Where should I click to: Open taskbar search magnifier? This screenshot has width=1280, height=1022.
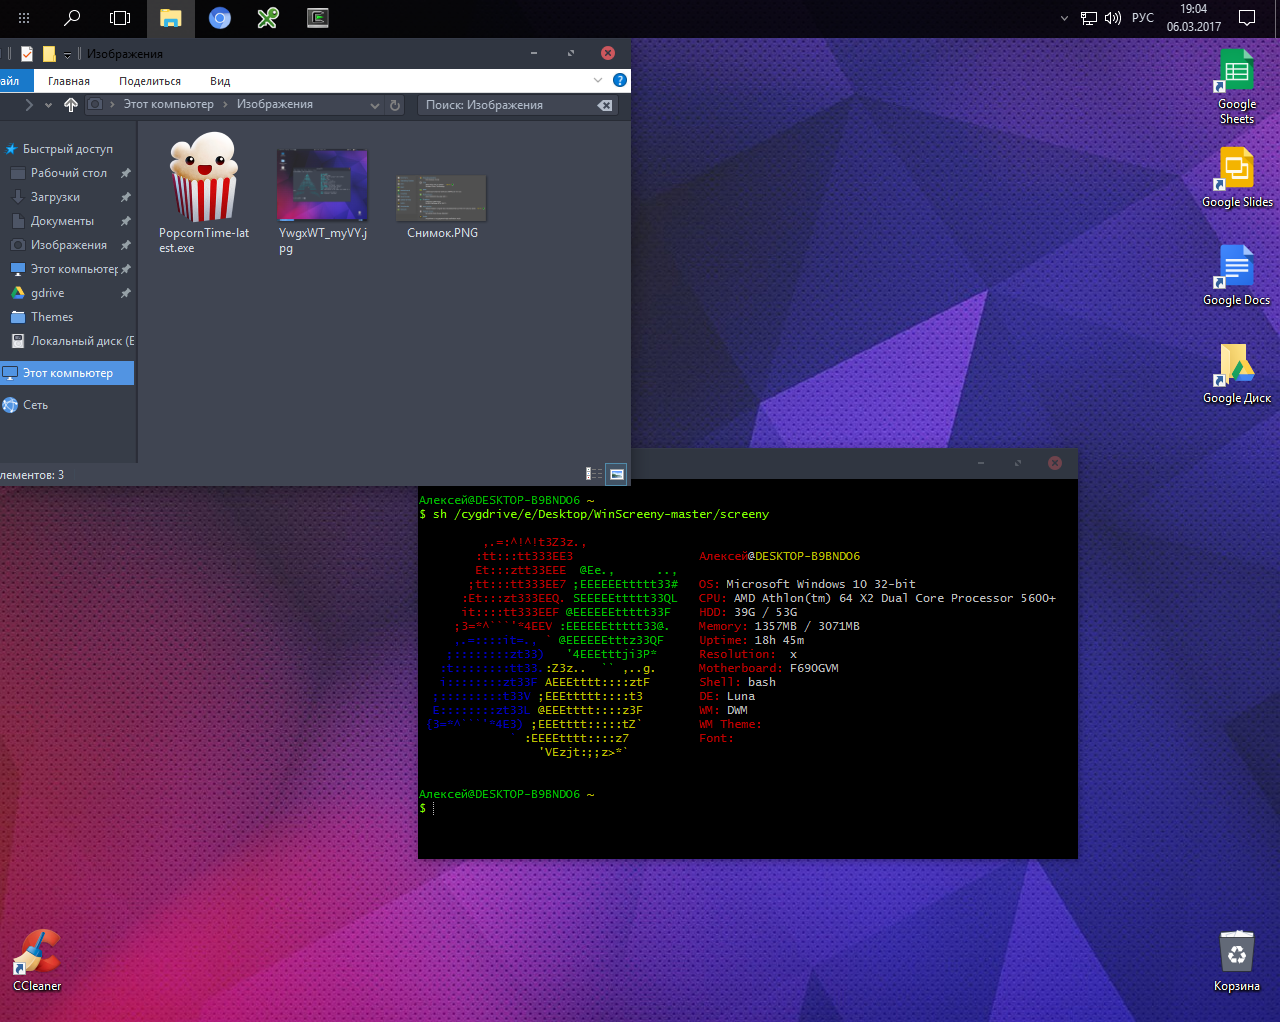click(x=72, y=18)
